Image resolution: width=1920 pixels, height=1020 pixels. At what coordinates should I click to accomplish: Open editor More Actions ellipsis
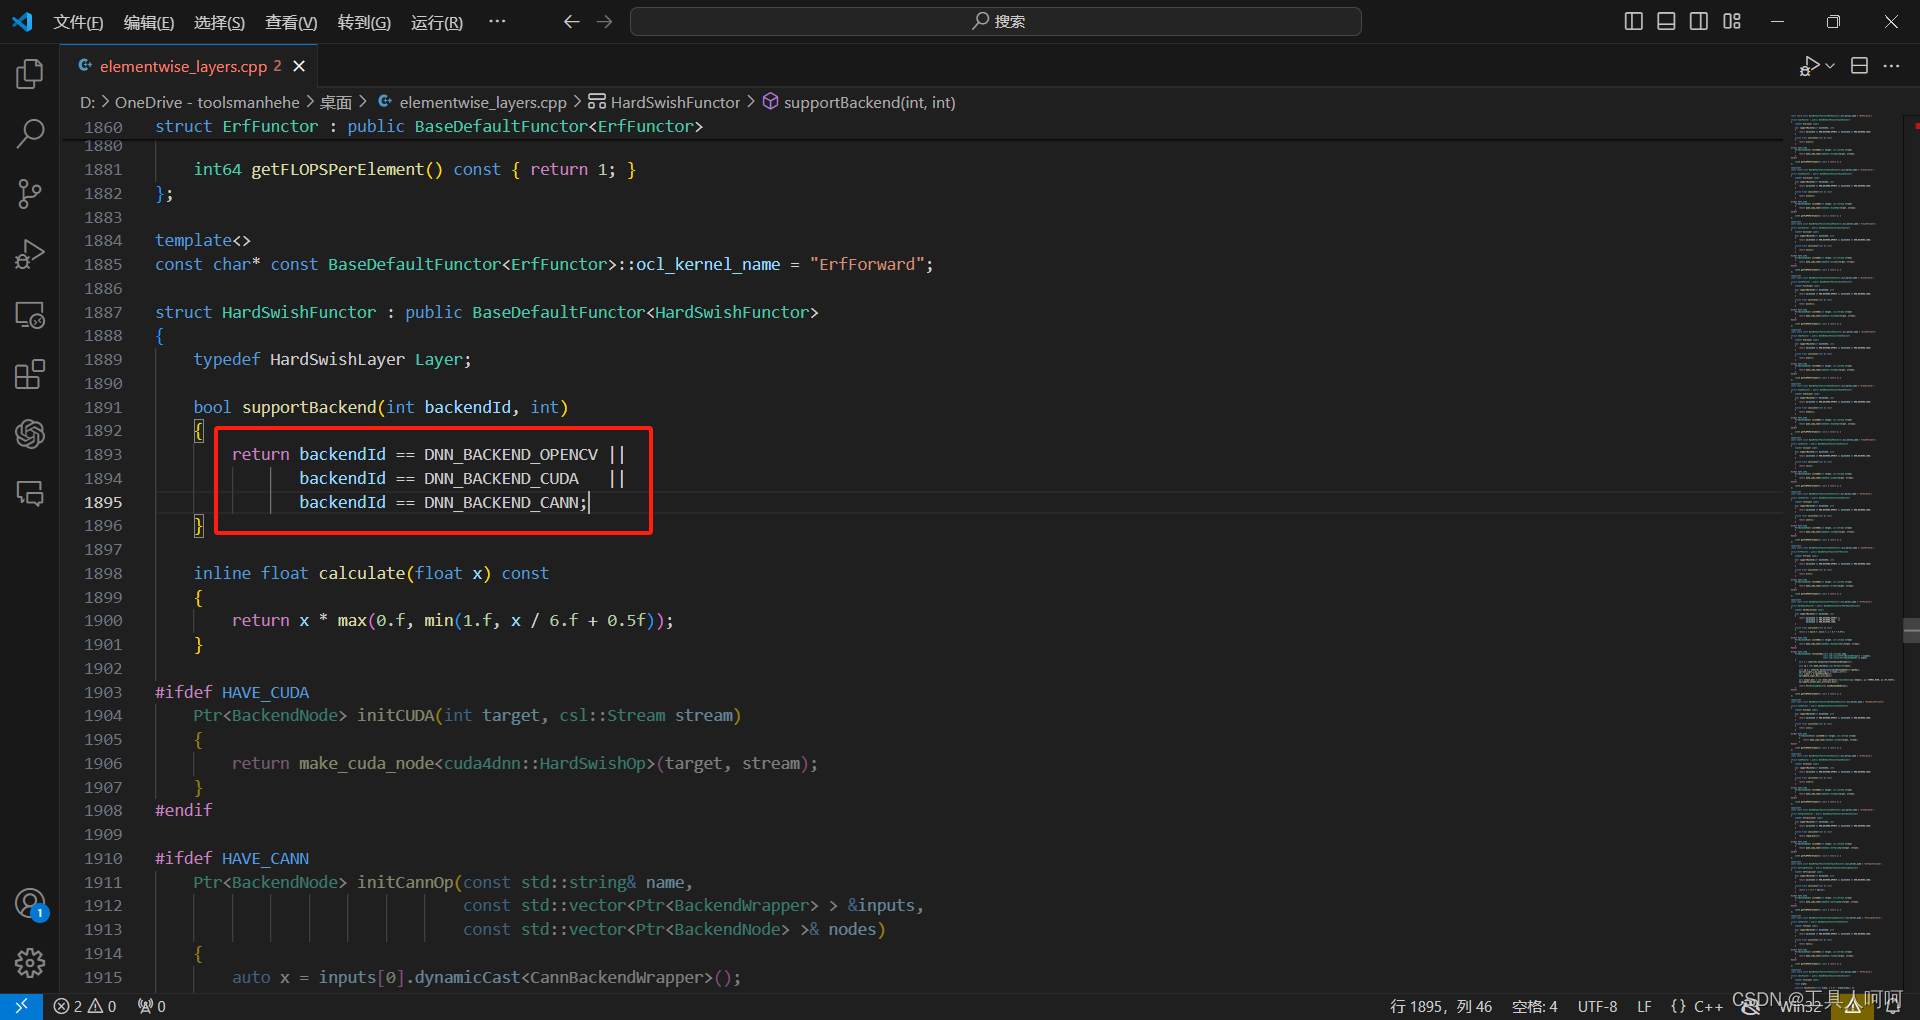[1891, 66]
